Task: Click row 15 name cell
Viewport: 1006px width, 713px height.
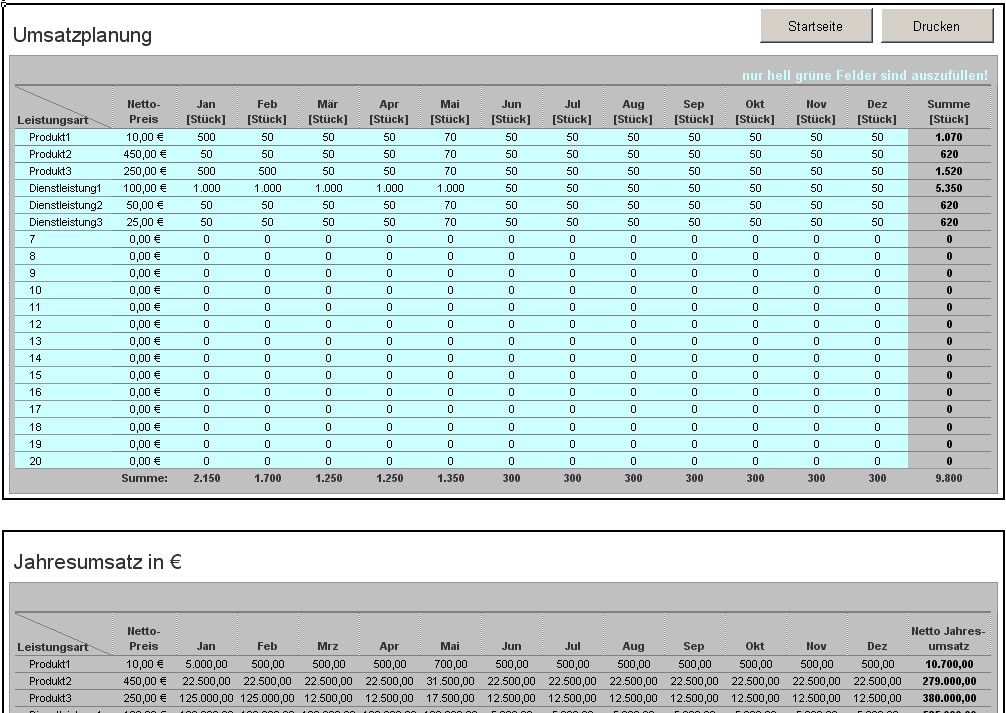Action: [64, 375]
